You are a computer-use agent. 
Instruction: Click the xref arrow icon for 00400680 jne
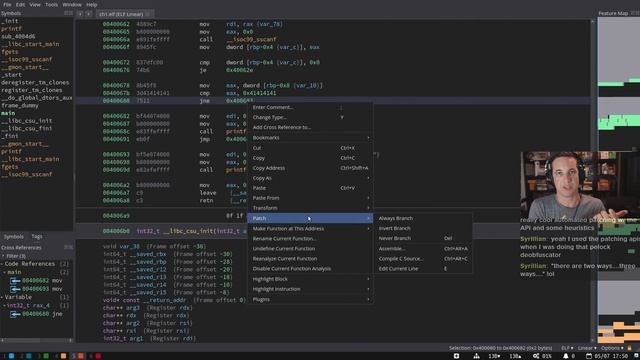coord(16,314)
